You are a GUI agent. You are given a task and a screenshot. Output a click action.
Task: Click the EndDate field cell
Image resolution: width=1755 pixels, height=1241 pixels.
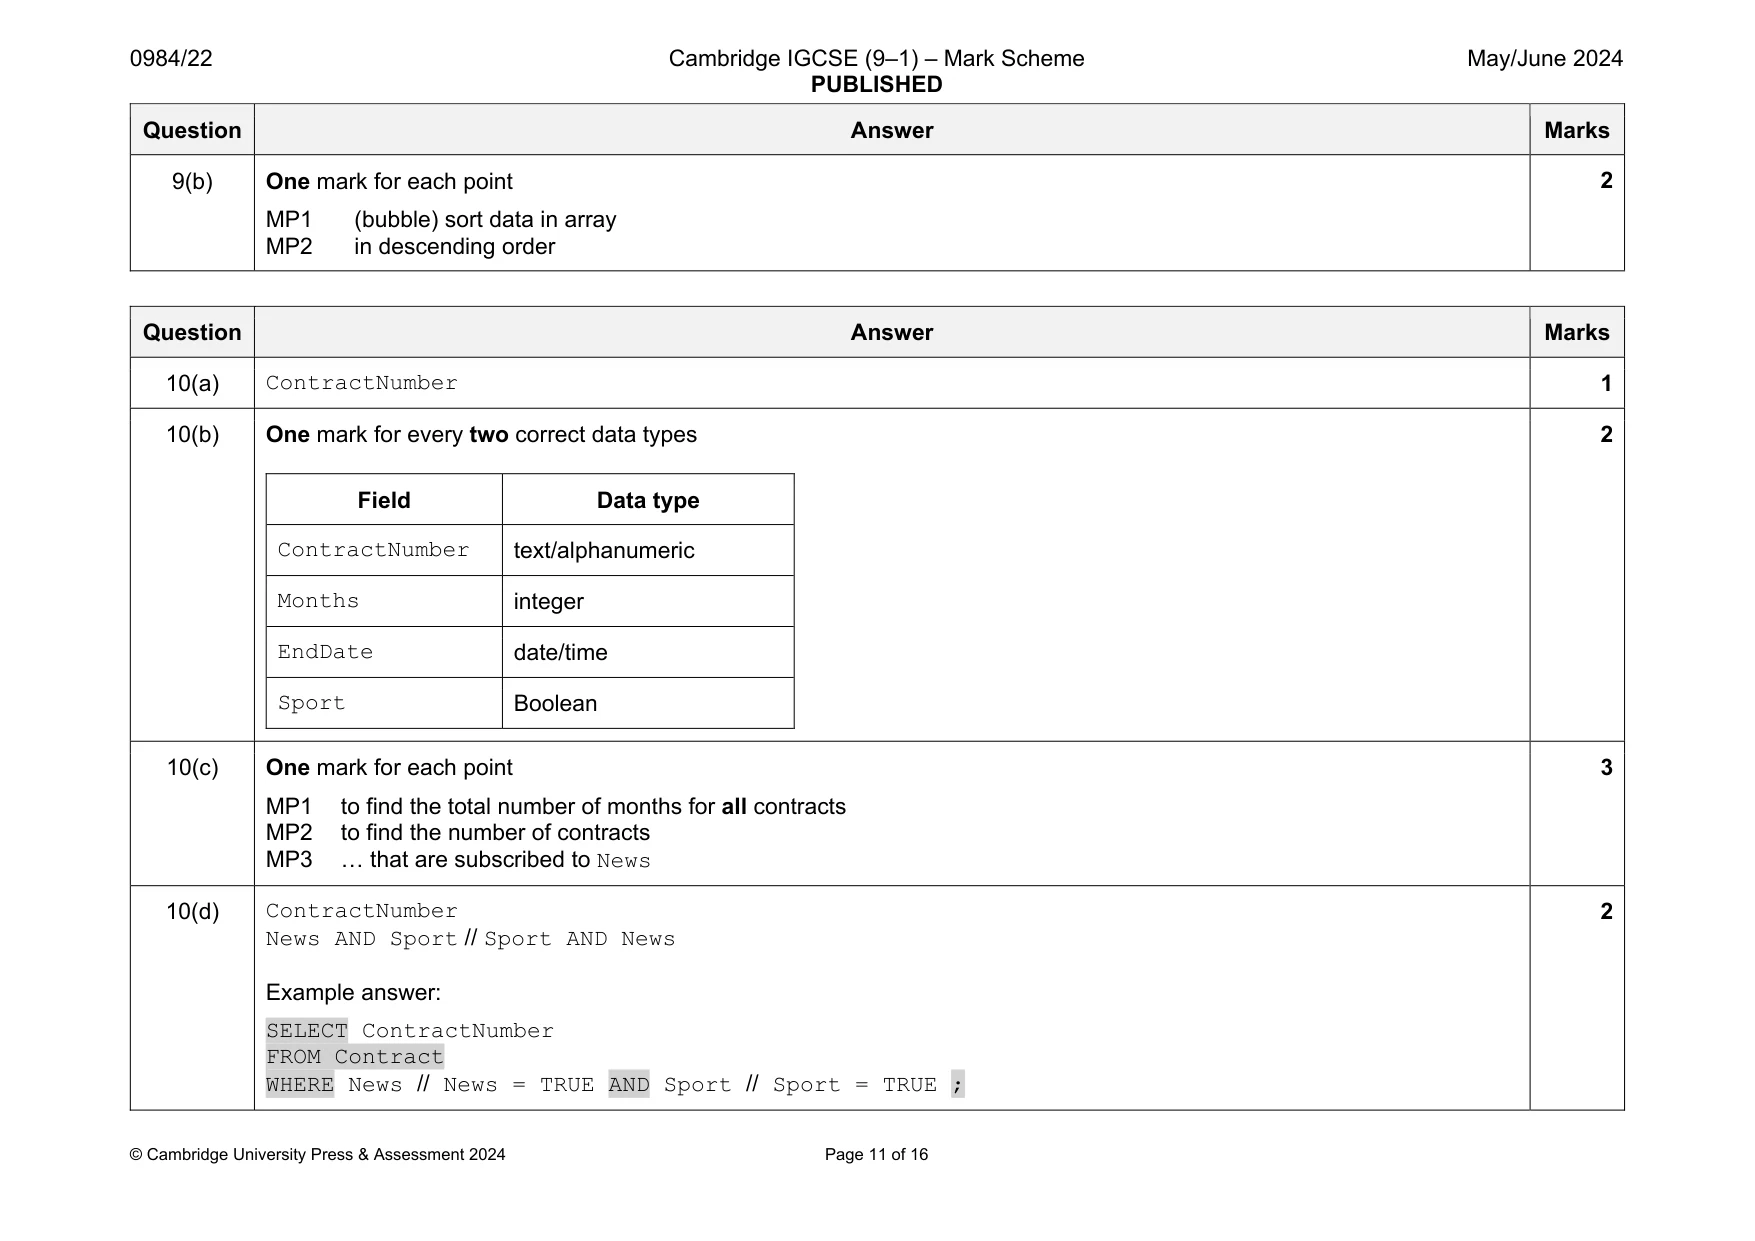384,653
